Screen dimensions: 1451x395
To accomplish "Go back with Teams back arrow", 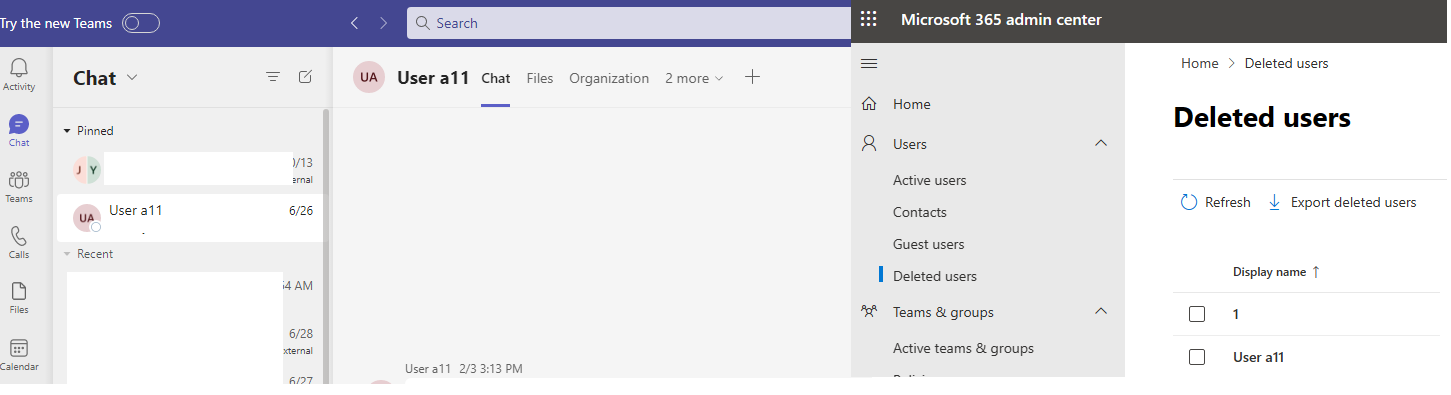I will pyautogui.click(x=354, y=23).
